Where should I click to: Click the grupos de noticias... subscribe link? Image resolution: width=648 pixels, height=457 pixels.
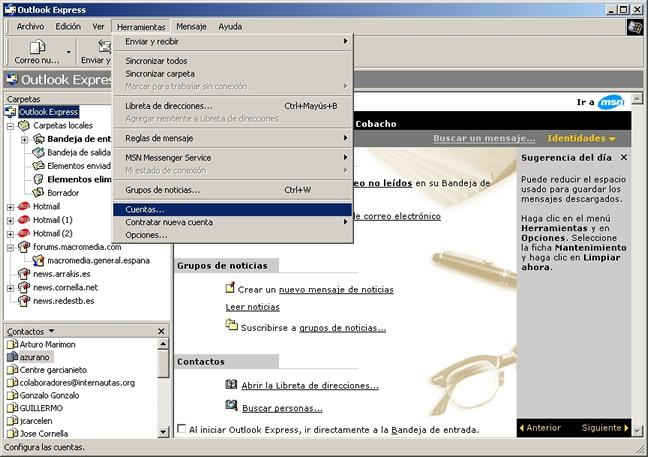(343, 328)
